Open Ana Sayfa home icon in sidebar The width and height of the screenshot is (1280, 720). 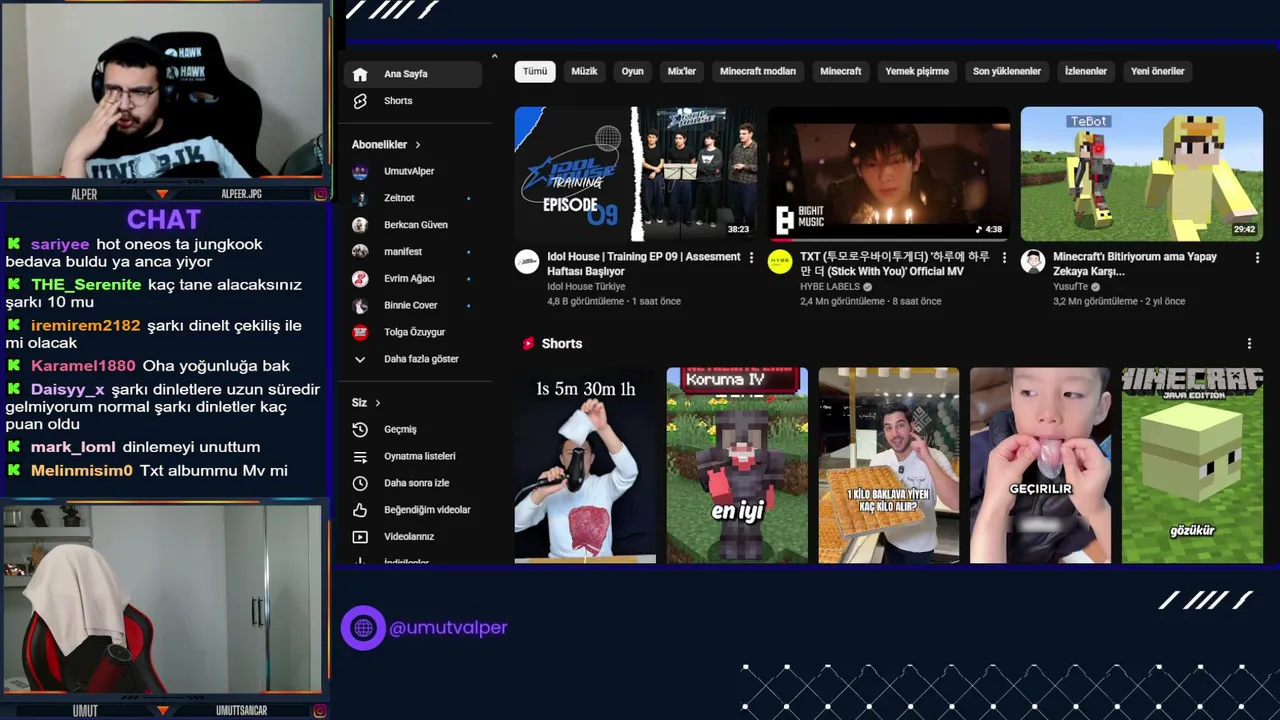(x=360, y=74)
